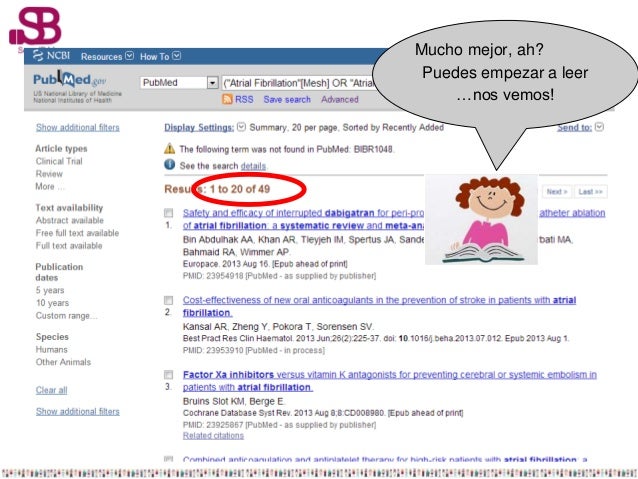Tick checkbox for result 2 cost-effectiveness article
The image size is (638, 479).
168,300
